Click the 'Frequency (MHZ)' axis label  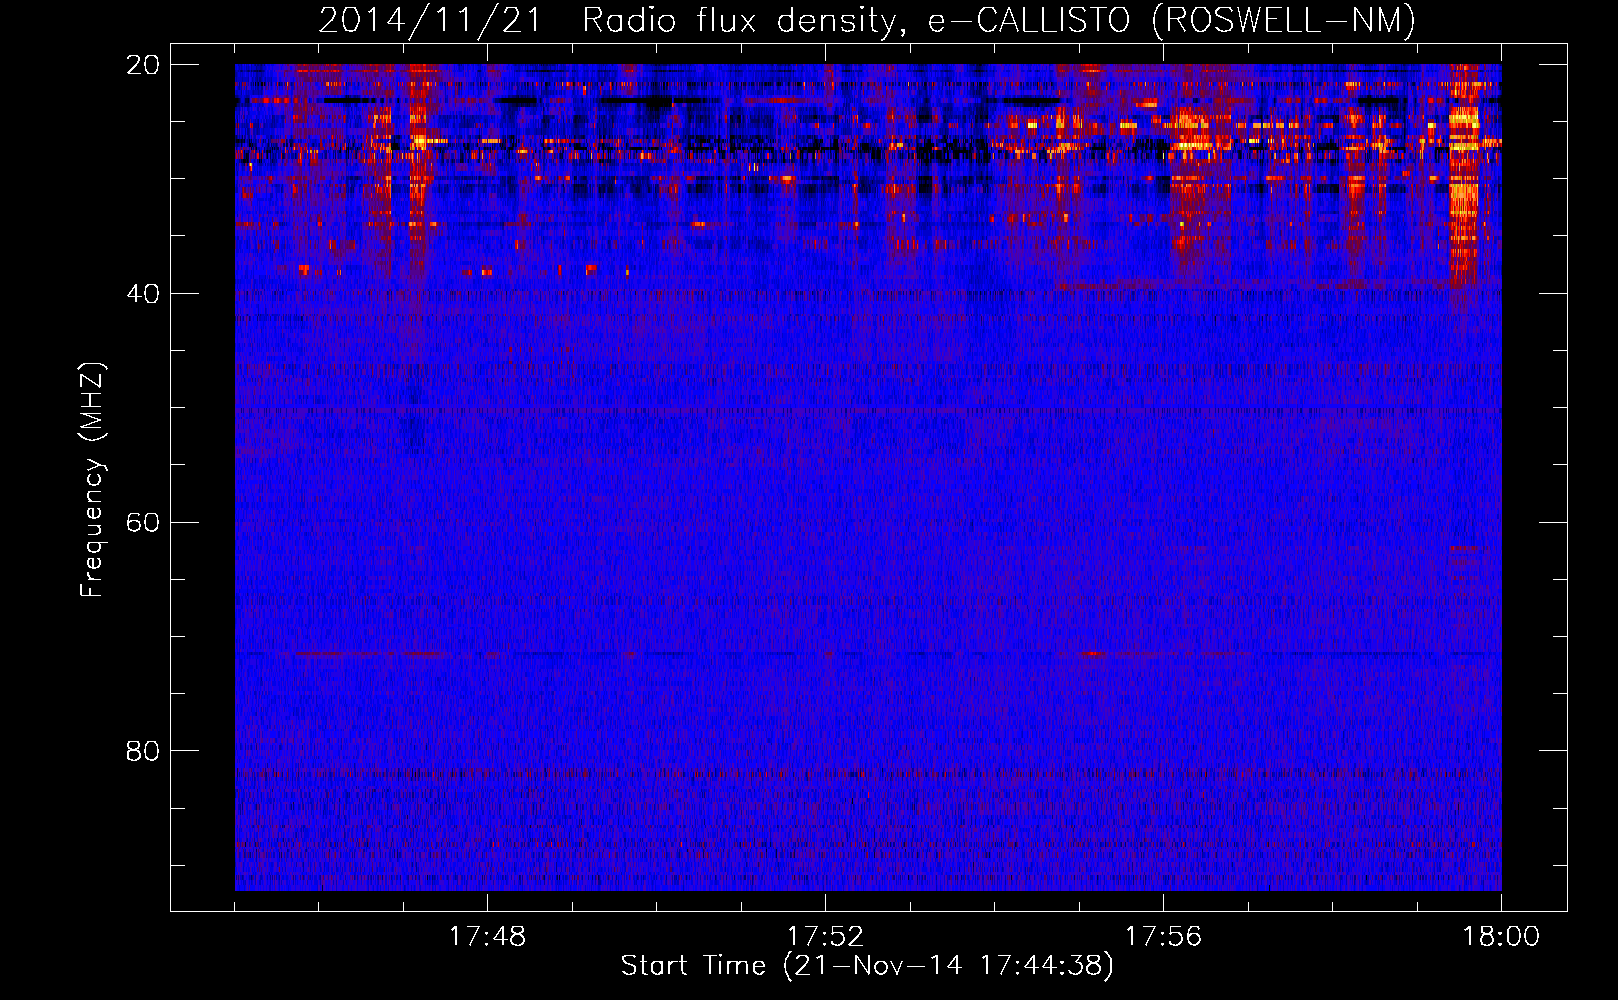click(92, 480)
